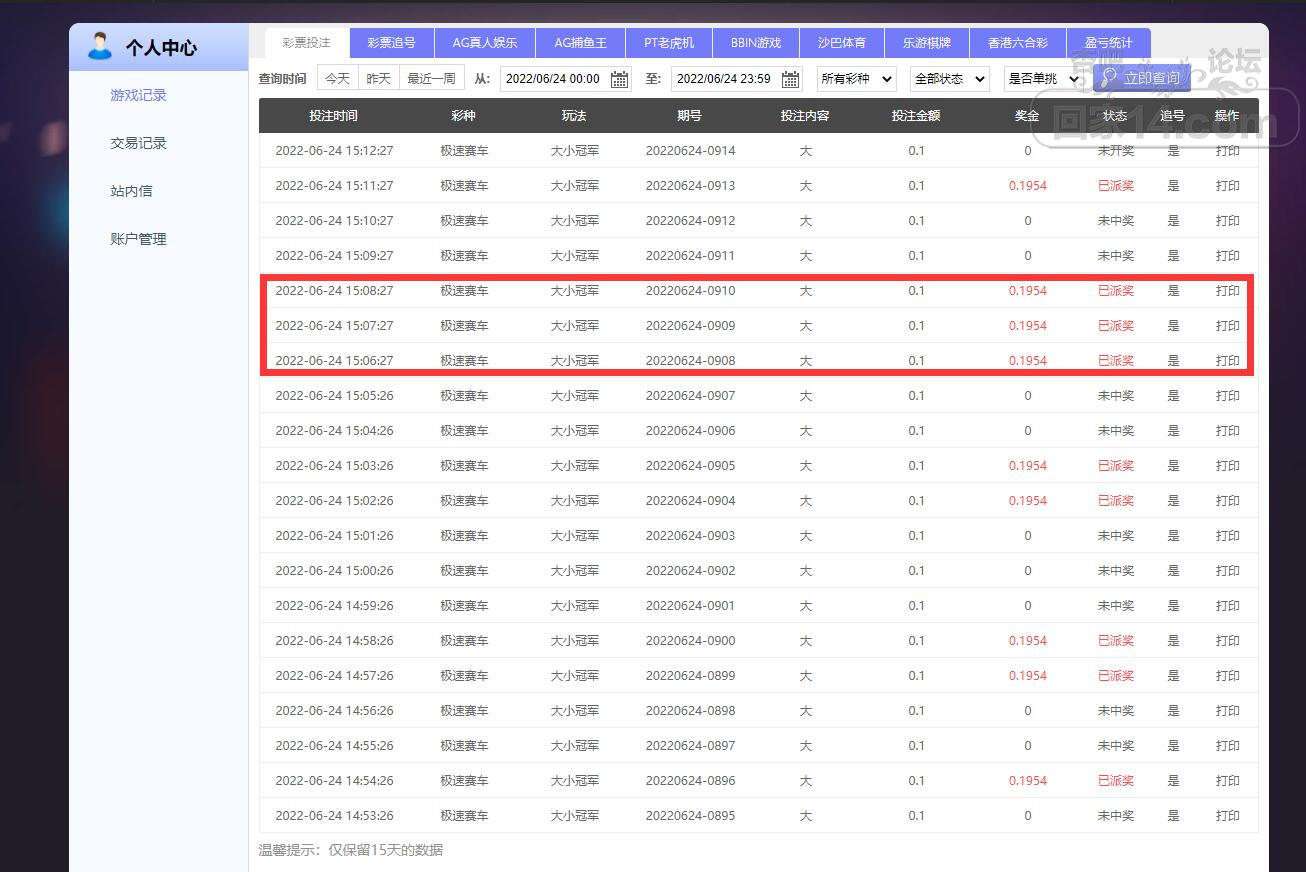Filter by 最近一周 time range
Image resolution: width=1306 pixels, height=872 pixels.
(431, 78)
